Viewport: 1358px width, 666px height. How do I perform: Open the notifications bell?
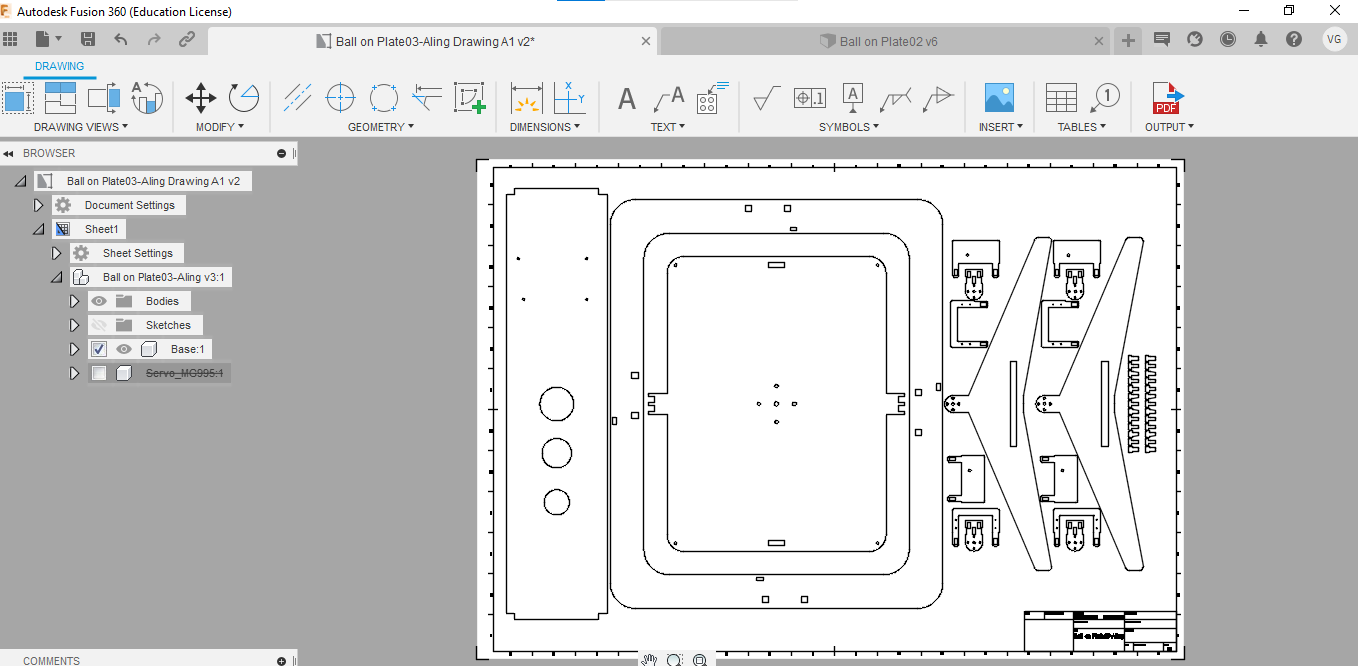click(1261, 39)
